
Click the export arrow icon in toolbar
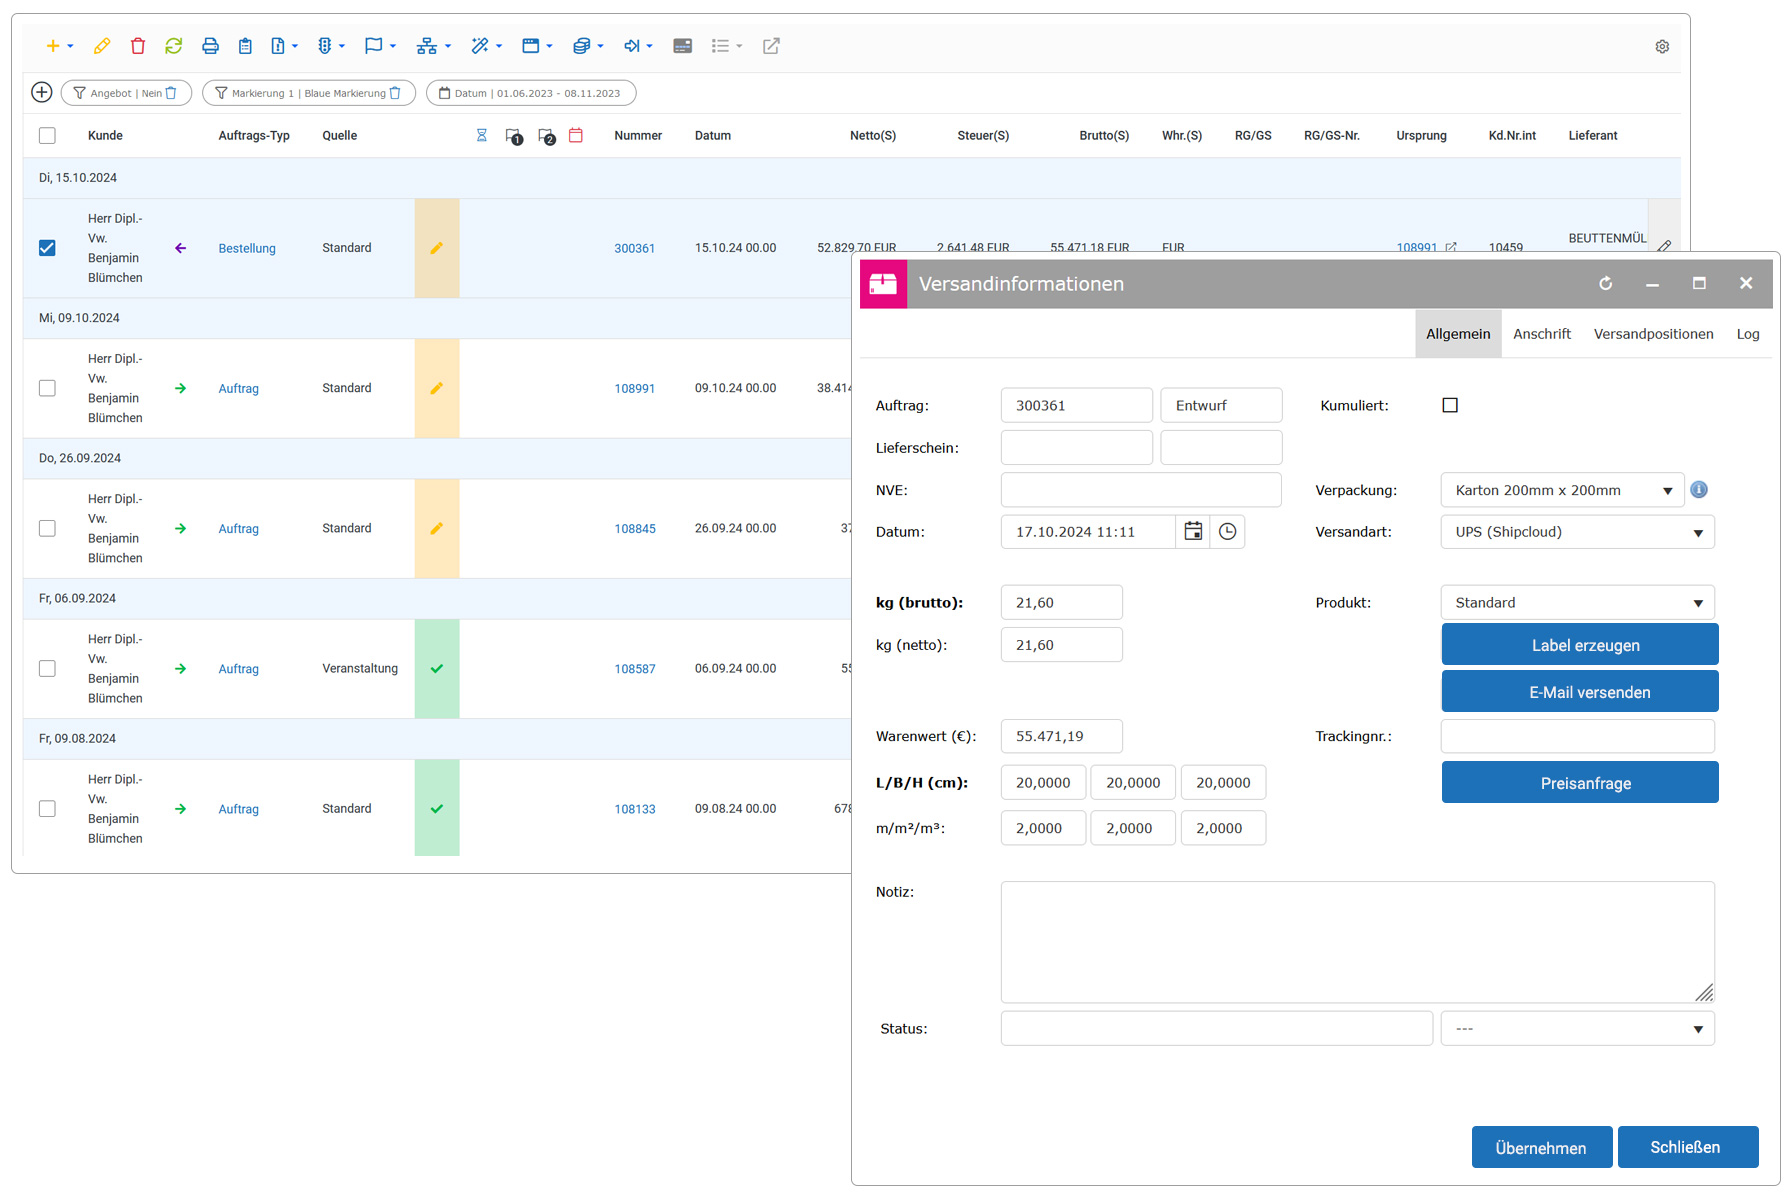632,46
